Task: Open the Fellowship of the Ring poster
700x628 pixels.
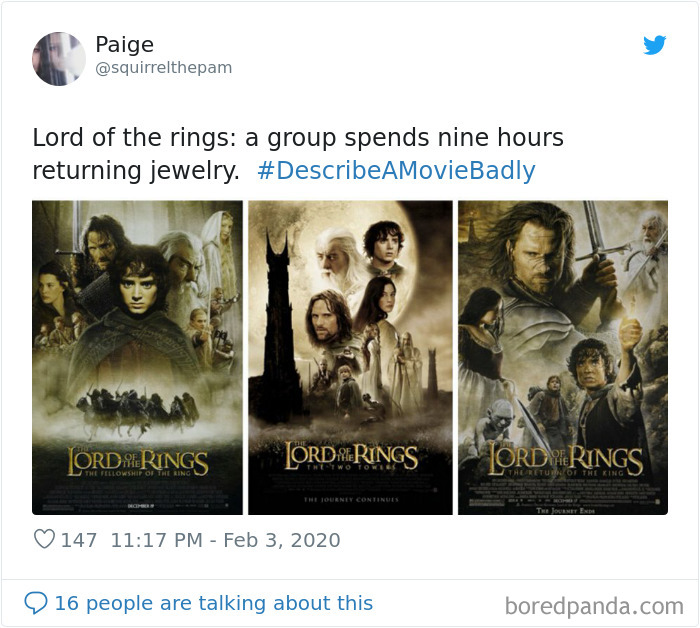Action: (x=138, y=358)
